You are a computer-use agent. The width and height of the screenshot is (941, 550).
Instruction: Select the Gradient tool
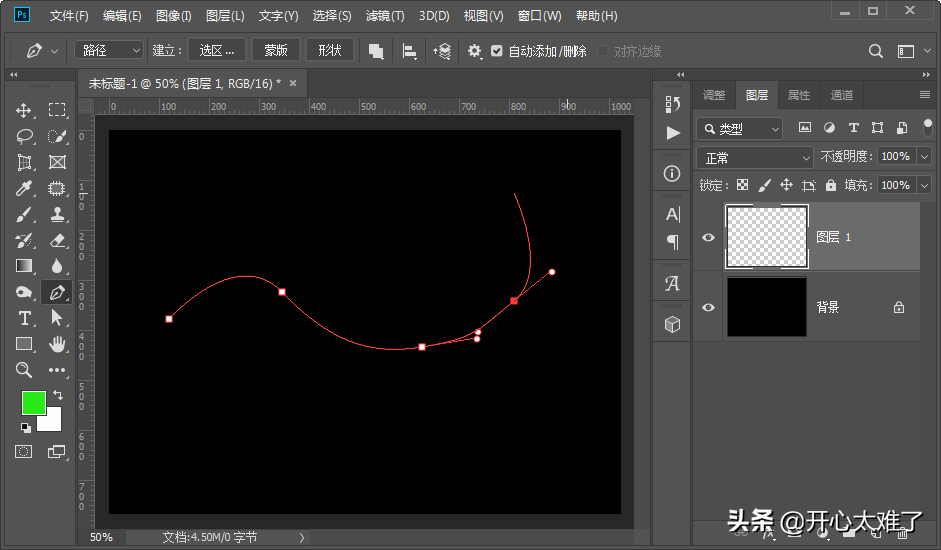24,266
